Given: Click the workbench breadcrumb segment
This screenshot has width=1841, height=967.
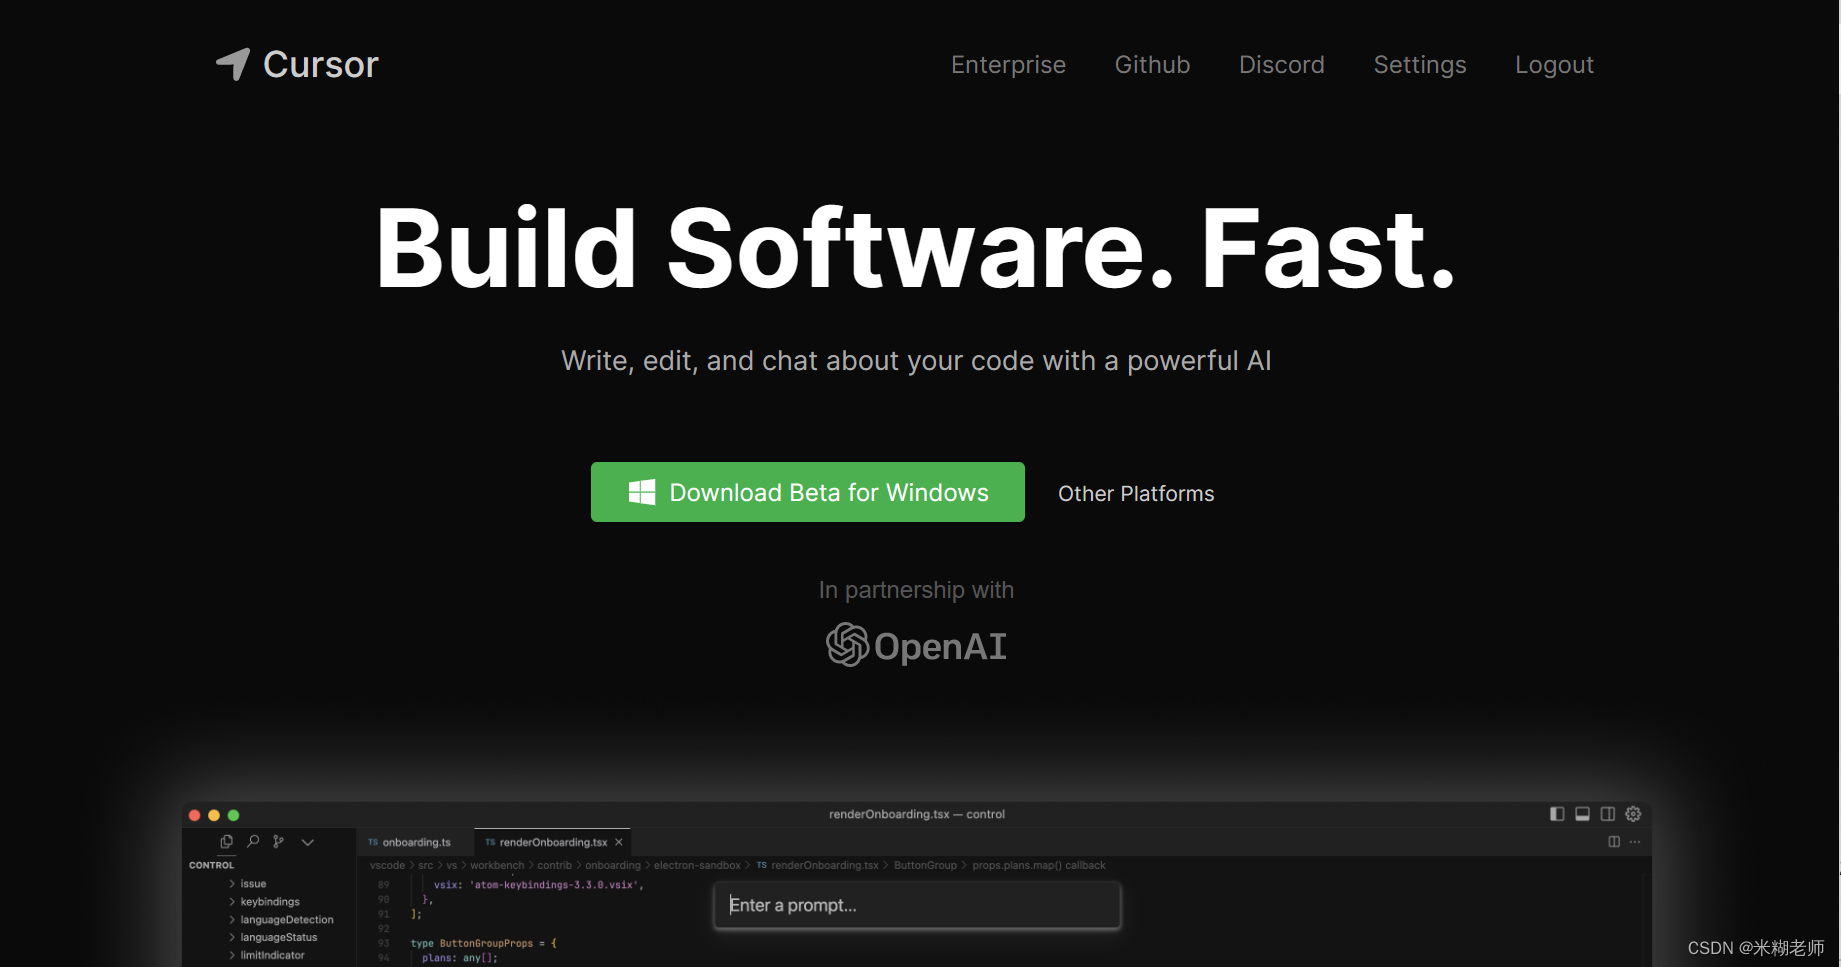Looking at the screenshot, I should (497, 866).
